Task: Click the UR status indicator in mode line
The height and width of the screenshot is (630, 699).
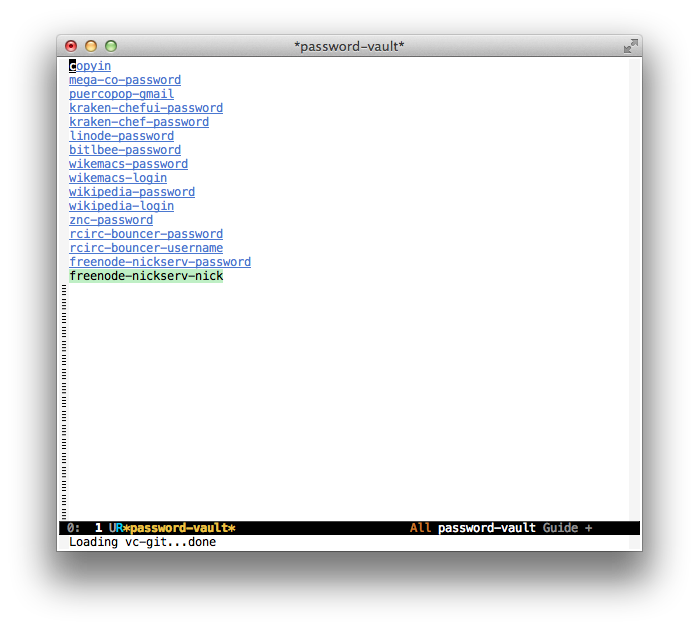Action: click(116, 528)
